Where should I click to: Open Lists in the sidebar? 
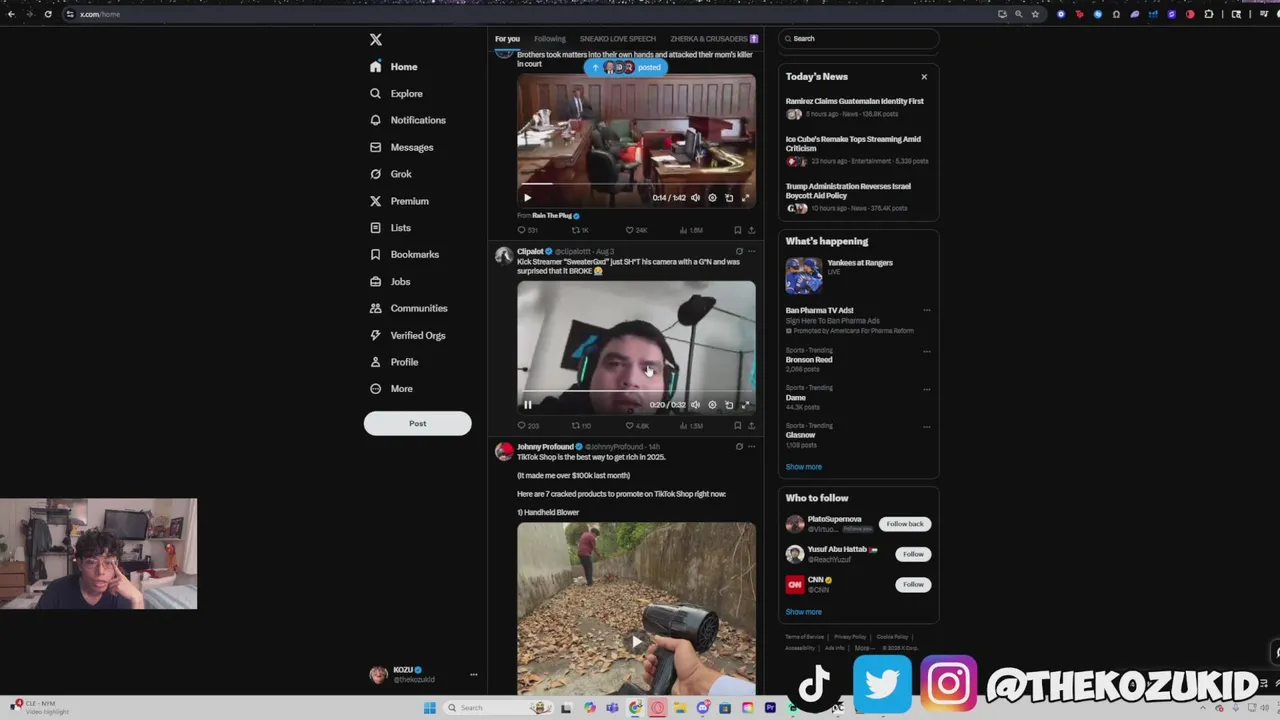[391, 228]
